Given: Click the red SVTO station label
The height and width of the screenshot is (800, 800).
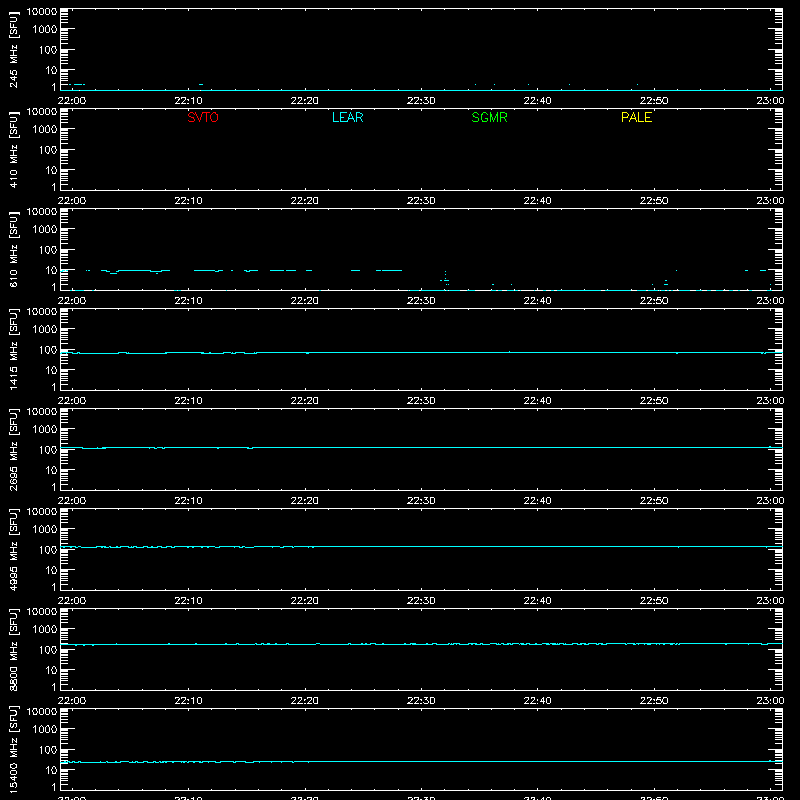Looking at the screenshot, I should click(203, 117).
